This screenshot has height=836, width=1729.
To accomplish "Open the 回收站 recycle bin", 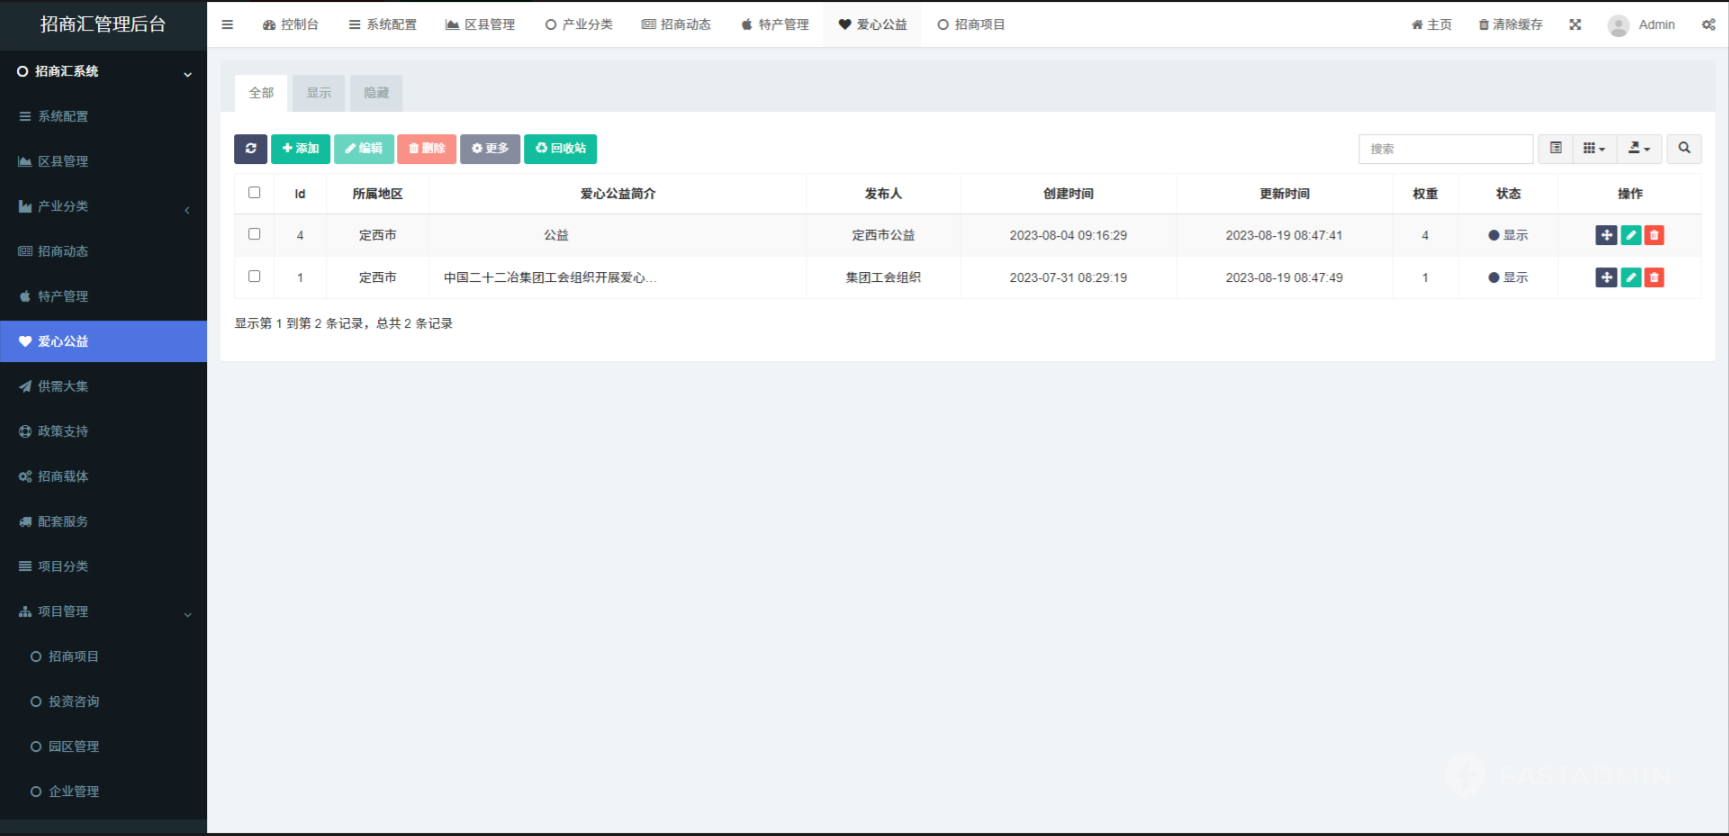I will point(560,148).
